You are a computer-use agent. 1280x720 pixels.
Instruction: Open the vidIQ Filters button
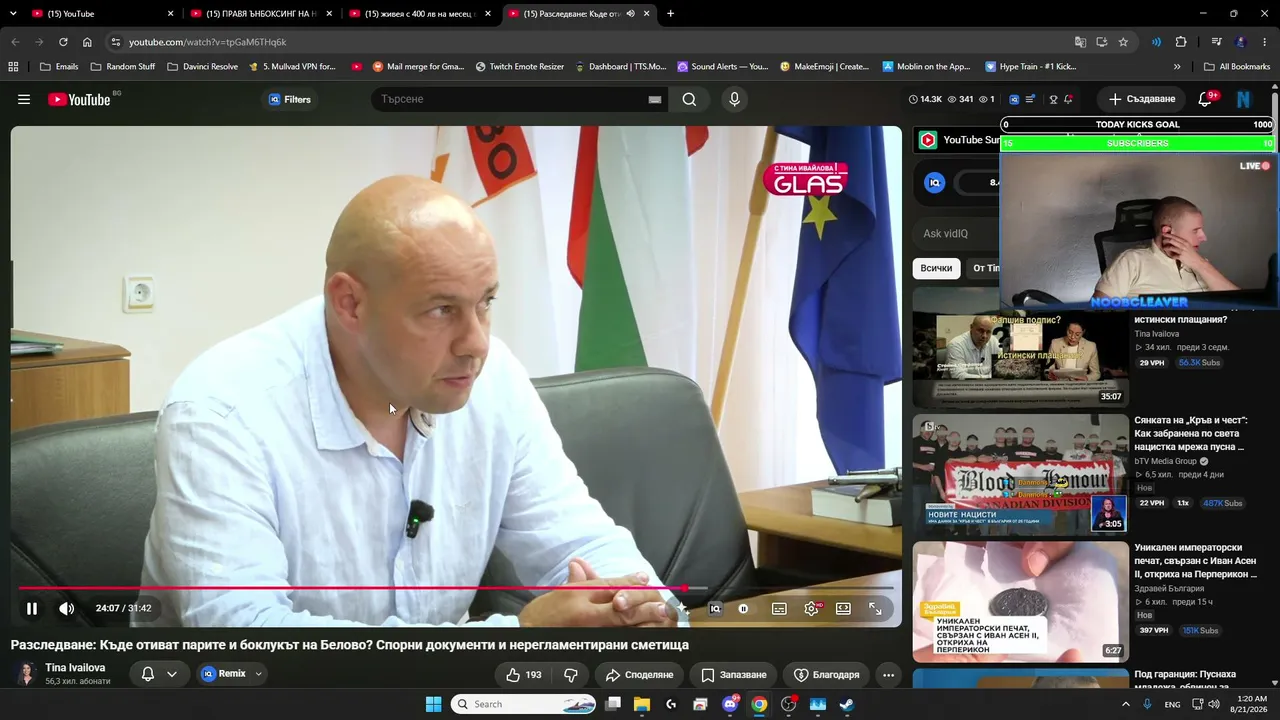(290, 99)
